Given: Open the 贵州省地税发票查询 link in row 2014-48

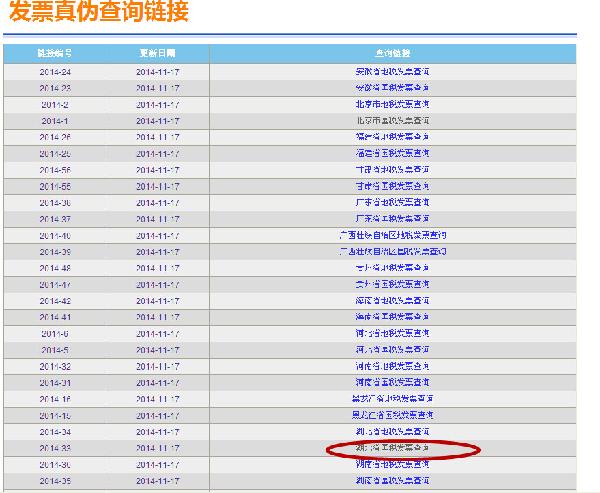Looking at the screenshot, I should [x=392, y=268].
